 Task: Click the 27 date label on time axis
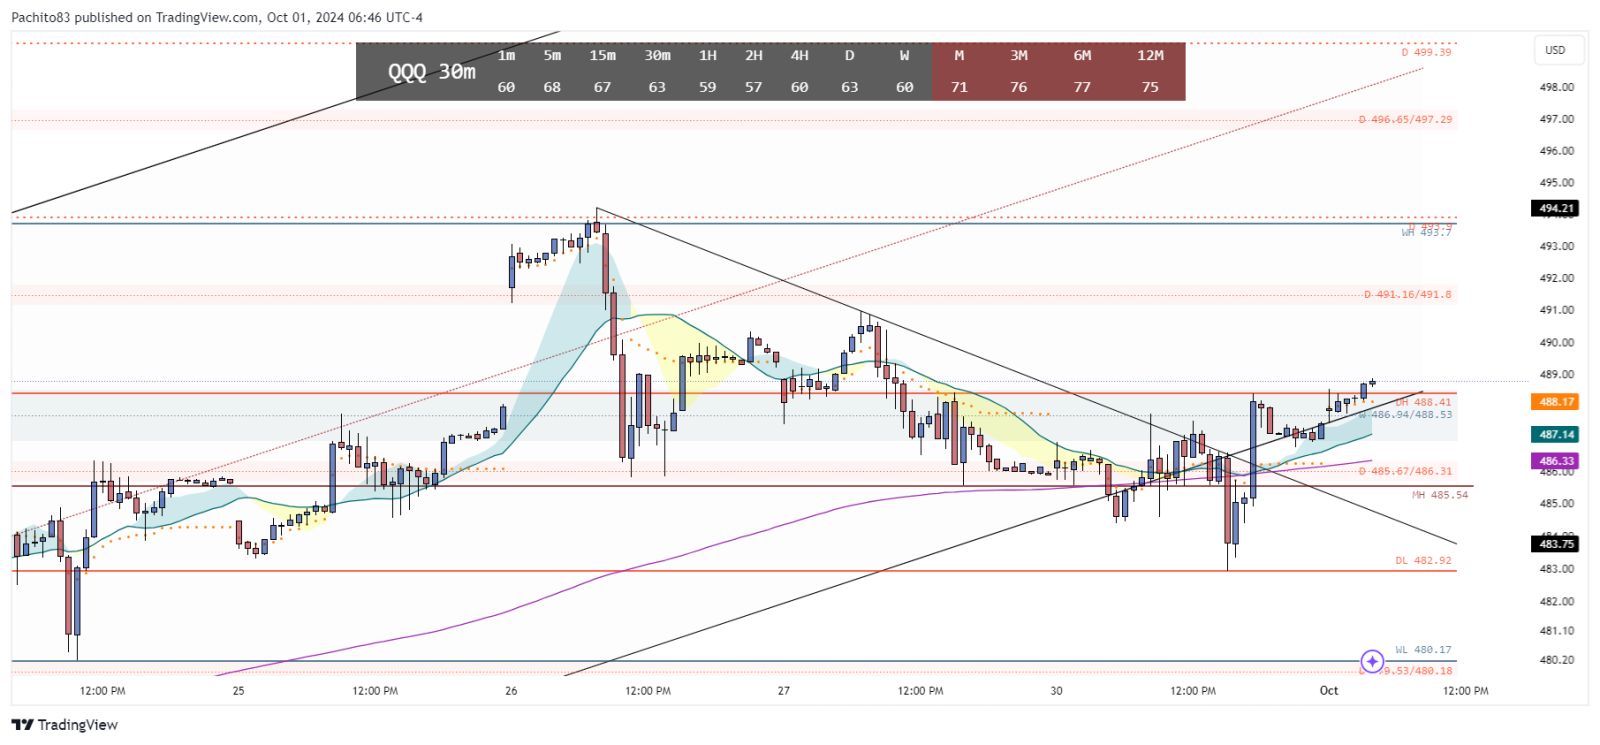click(784, 691)
